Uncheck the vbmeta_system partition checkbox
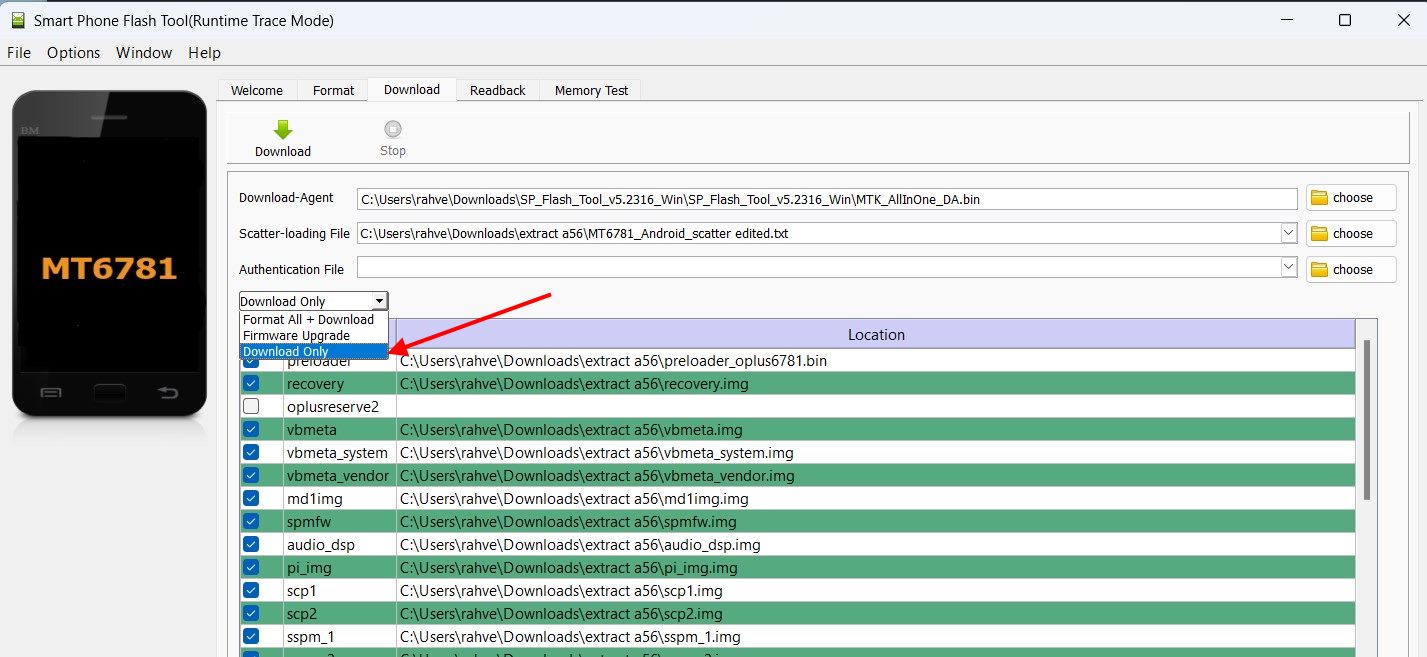Viewport: 1427px width, 657px height. pos(251,452)
